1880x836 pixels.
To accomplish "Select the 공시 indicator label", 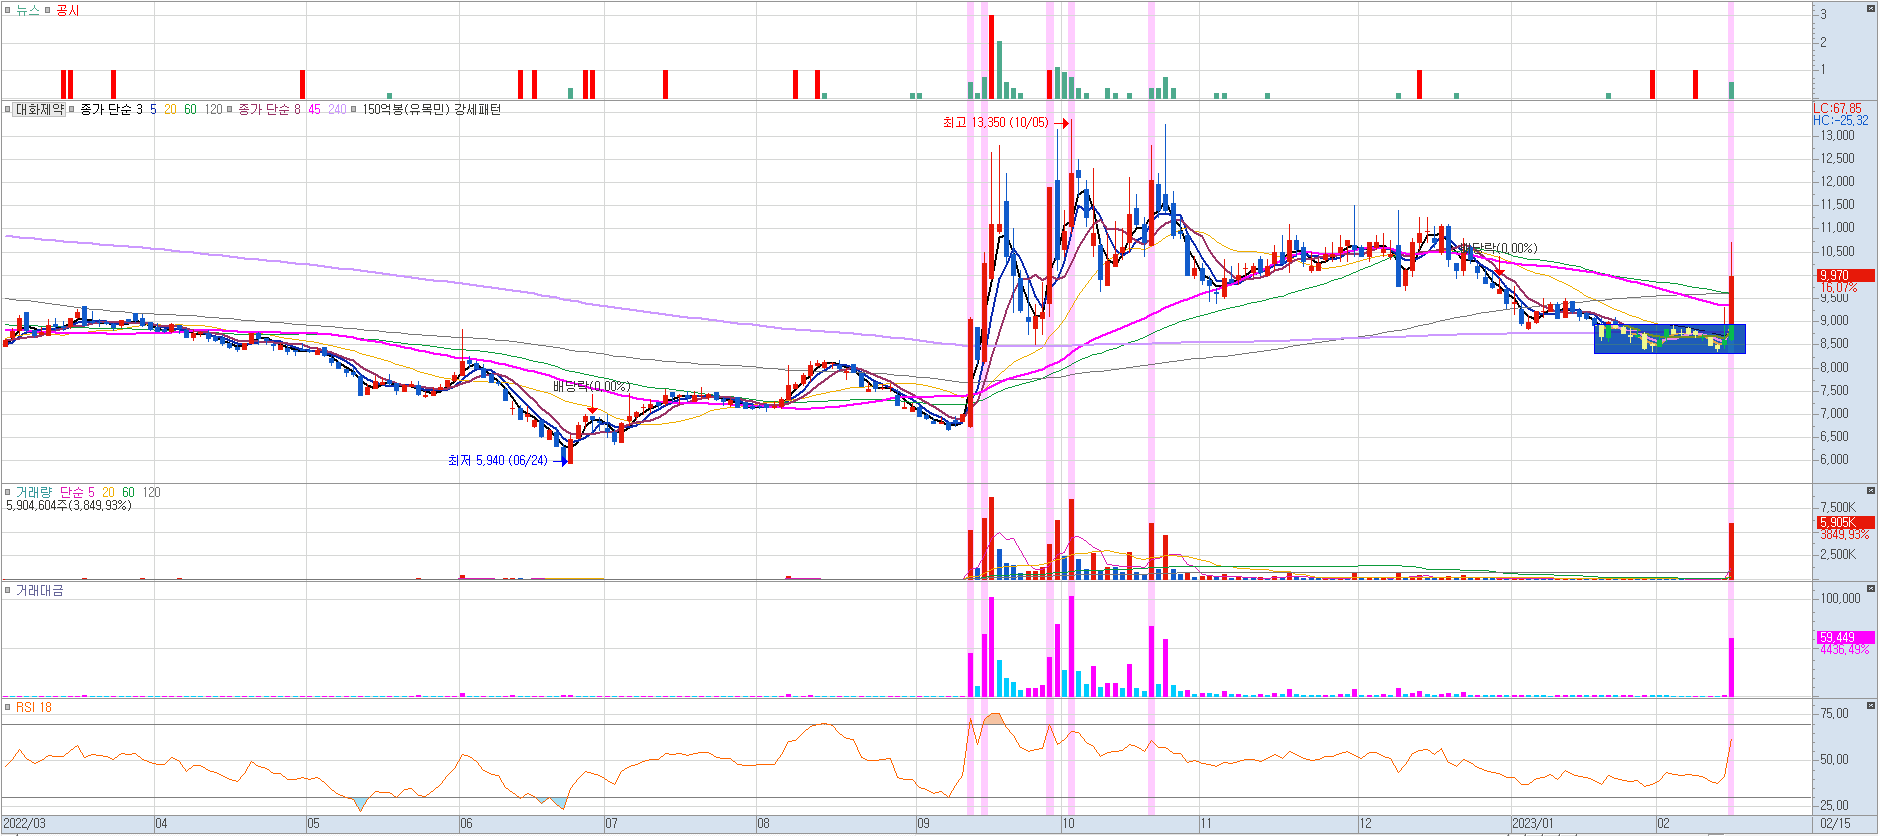I will coord(67,10).
